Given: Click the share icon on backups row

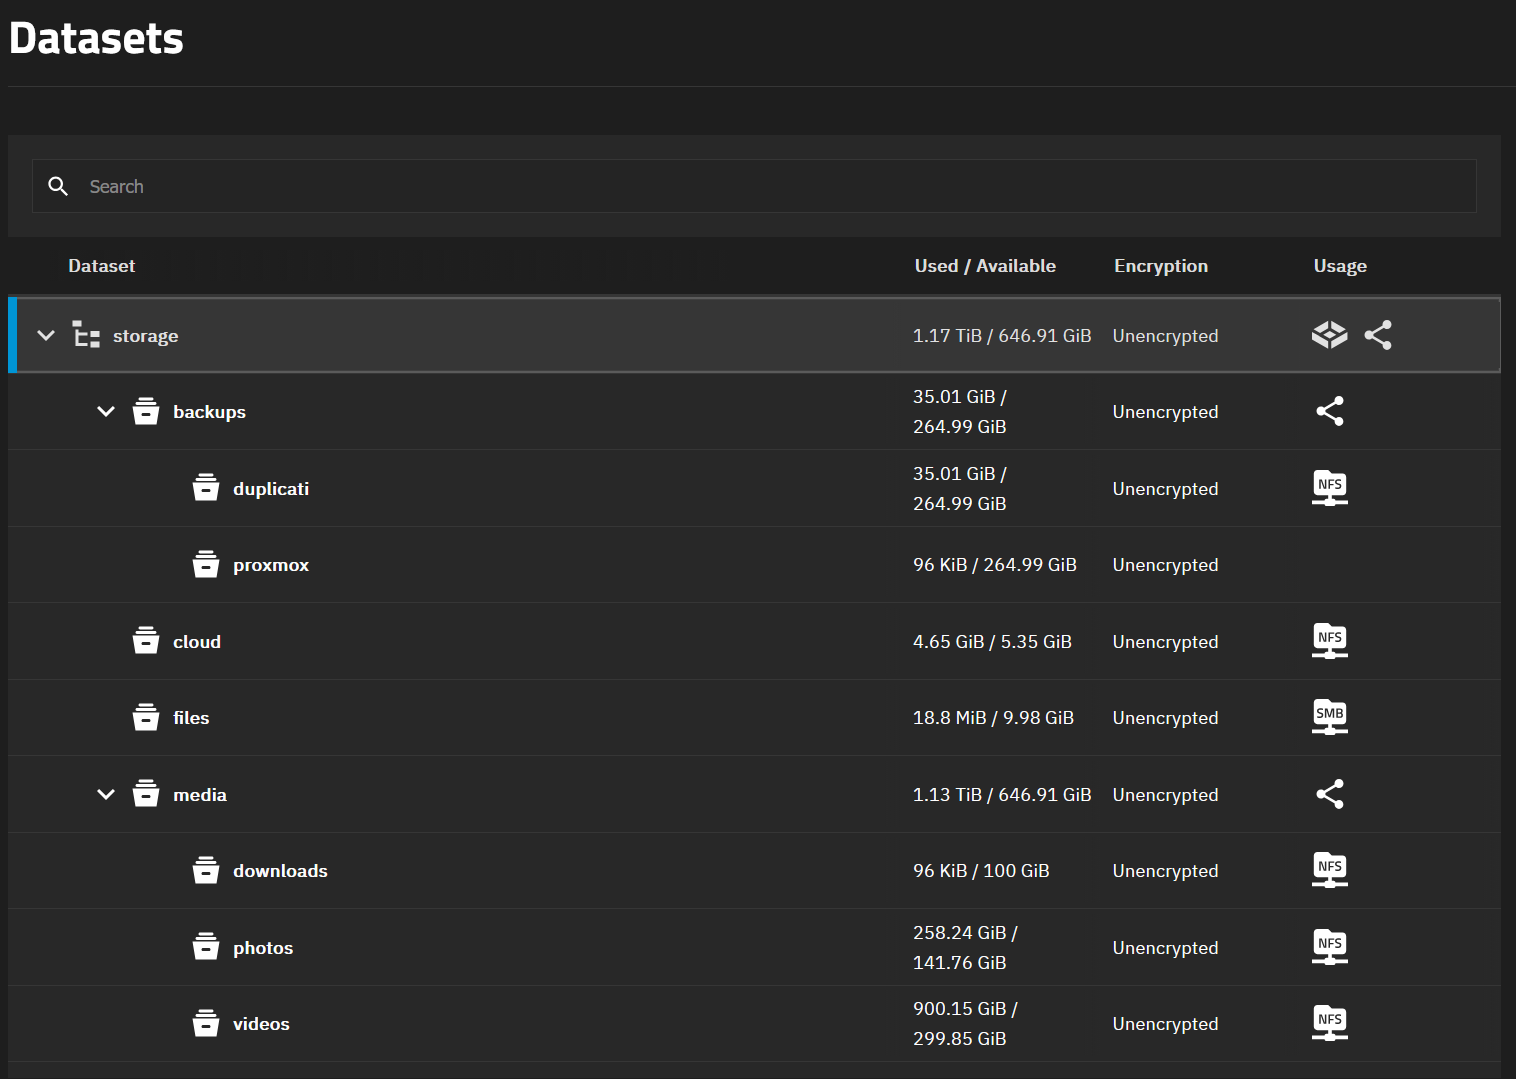Looking at the screenshot, I should [1329, 411].
